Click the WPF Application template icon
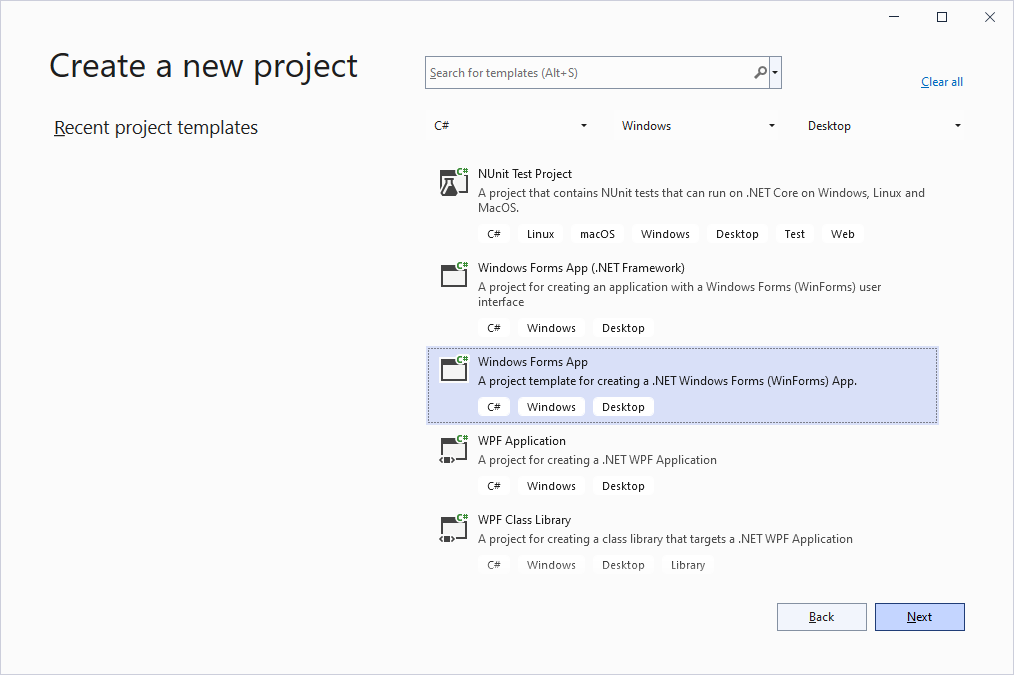The image size is (1014, 675). 455,448
